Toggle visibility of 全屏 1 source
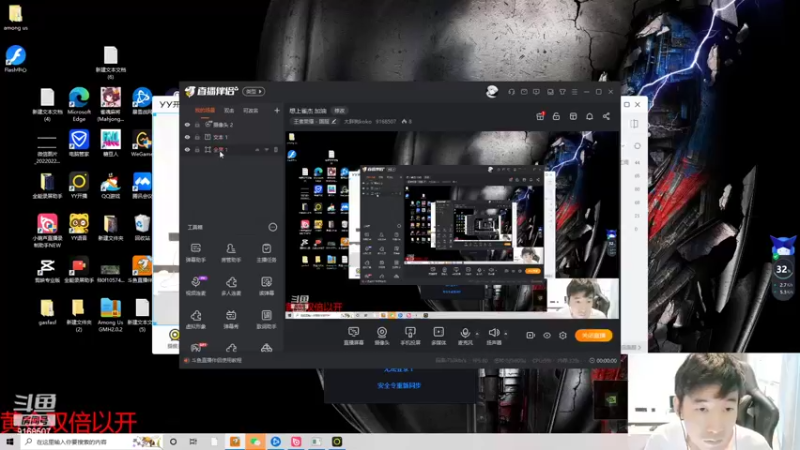 187,150
